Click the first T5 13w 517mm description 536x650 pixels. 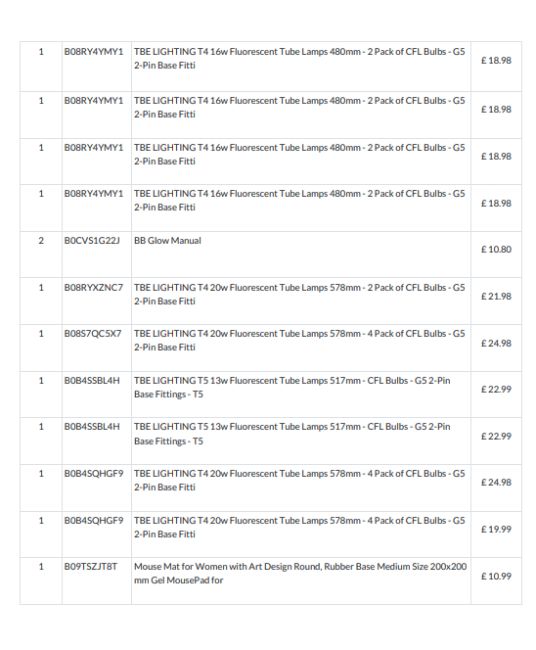coord(292,387)
